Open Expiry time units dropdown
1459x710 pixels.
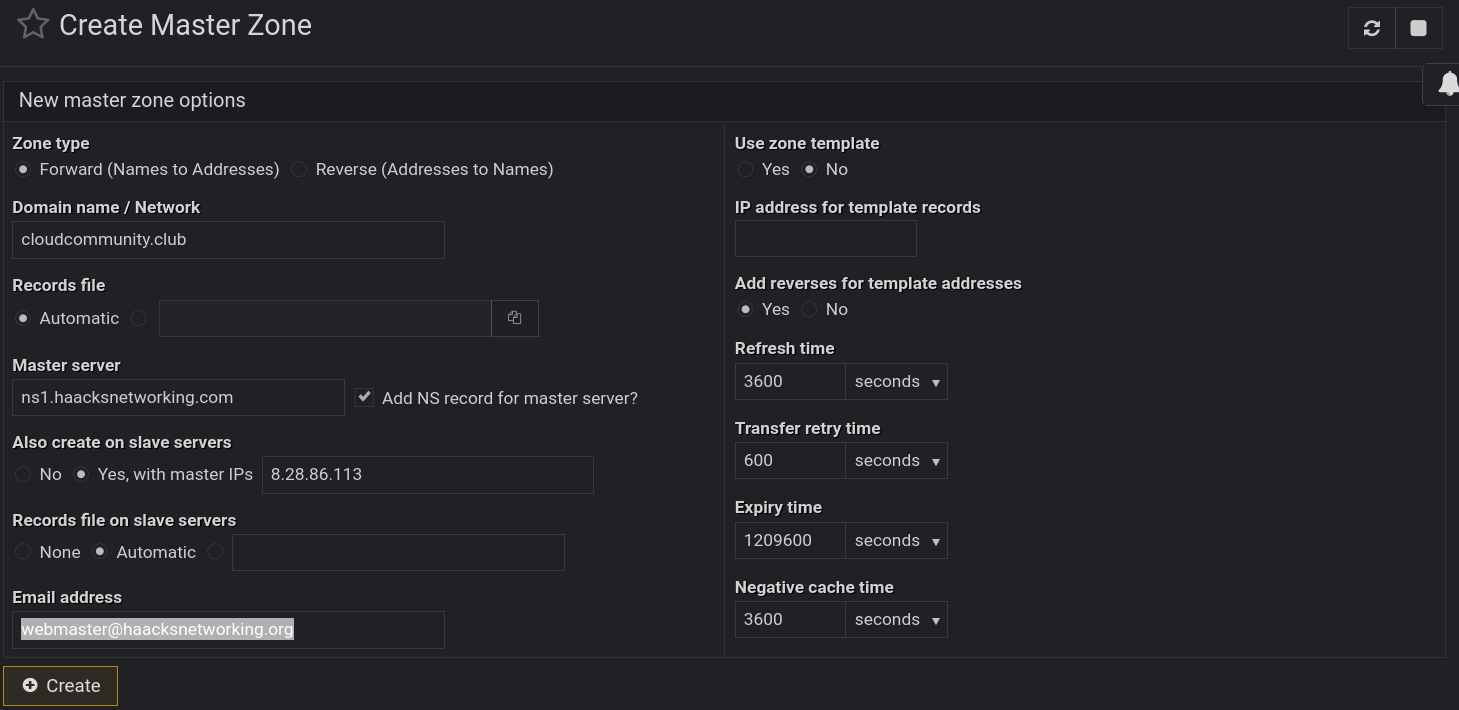click(x=896, y=541)
